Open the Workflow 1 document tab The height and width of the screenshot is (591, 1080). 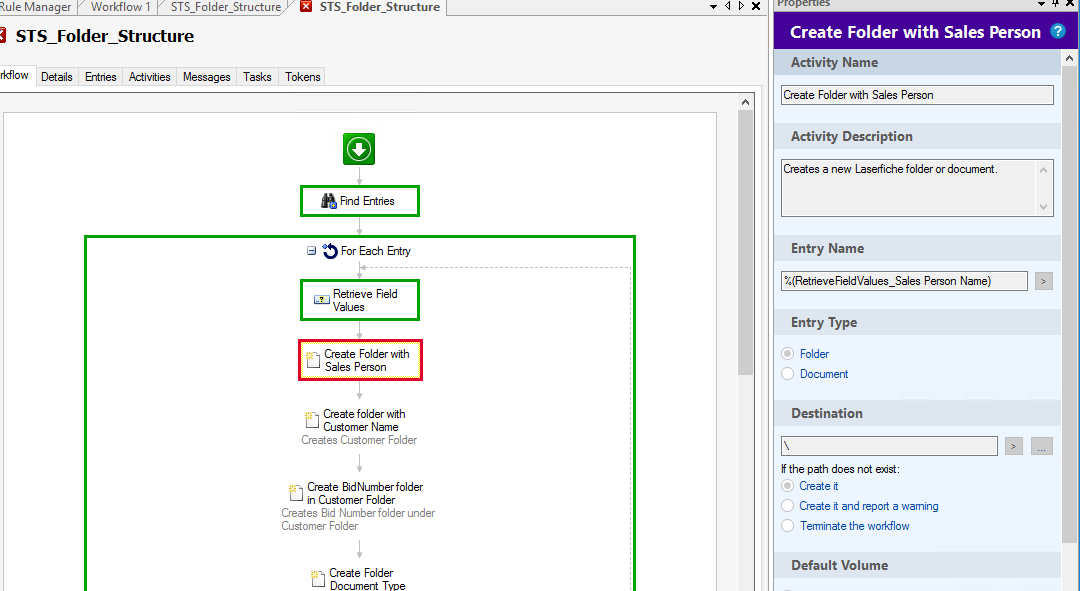tap(120, 7)
